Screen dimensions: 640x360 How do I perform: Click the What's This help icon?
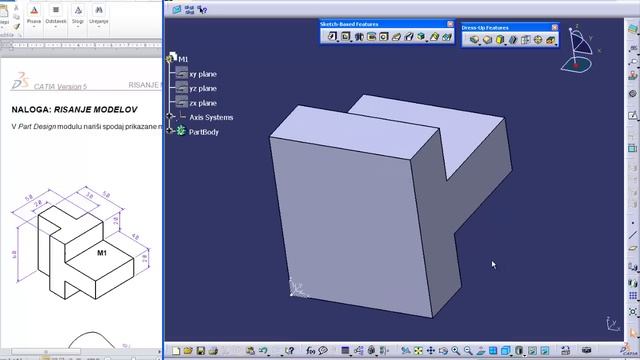(289, 351)
